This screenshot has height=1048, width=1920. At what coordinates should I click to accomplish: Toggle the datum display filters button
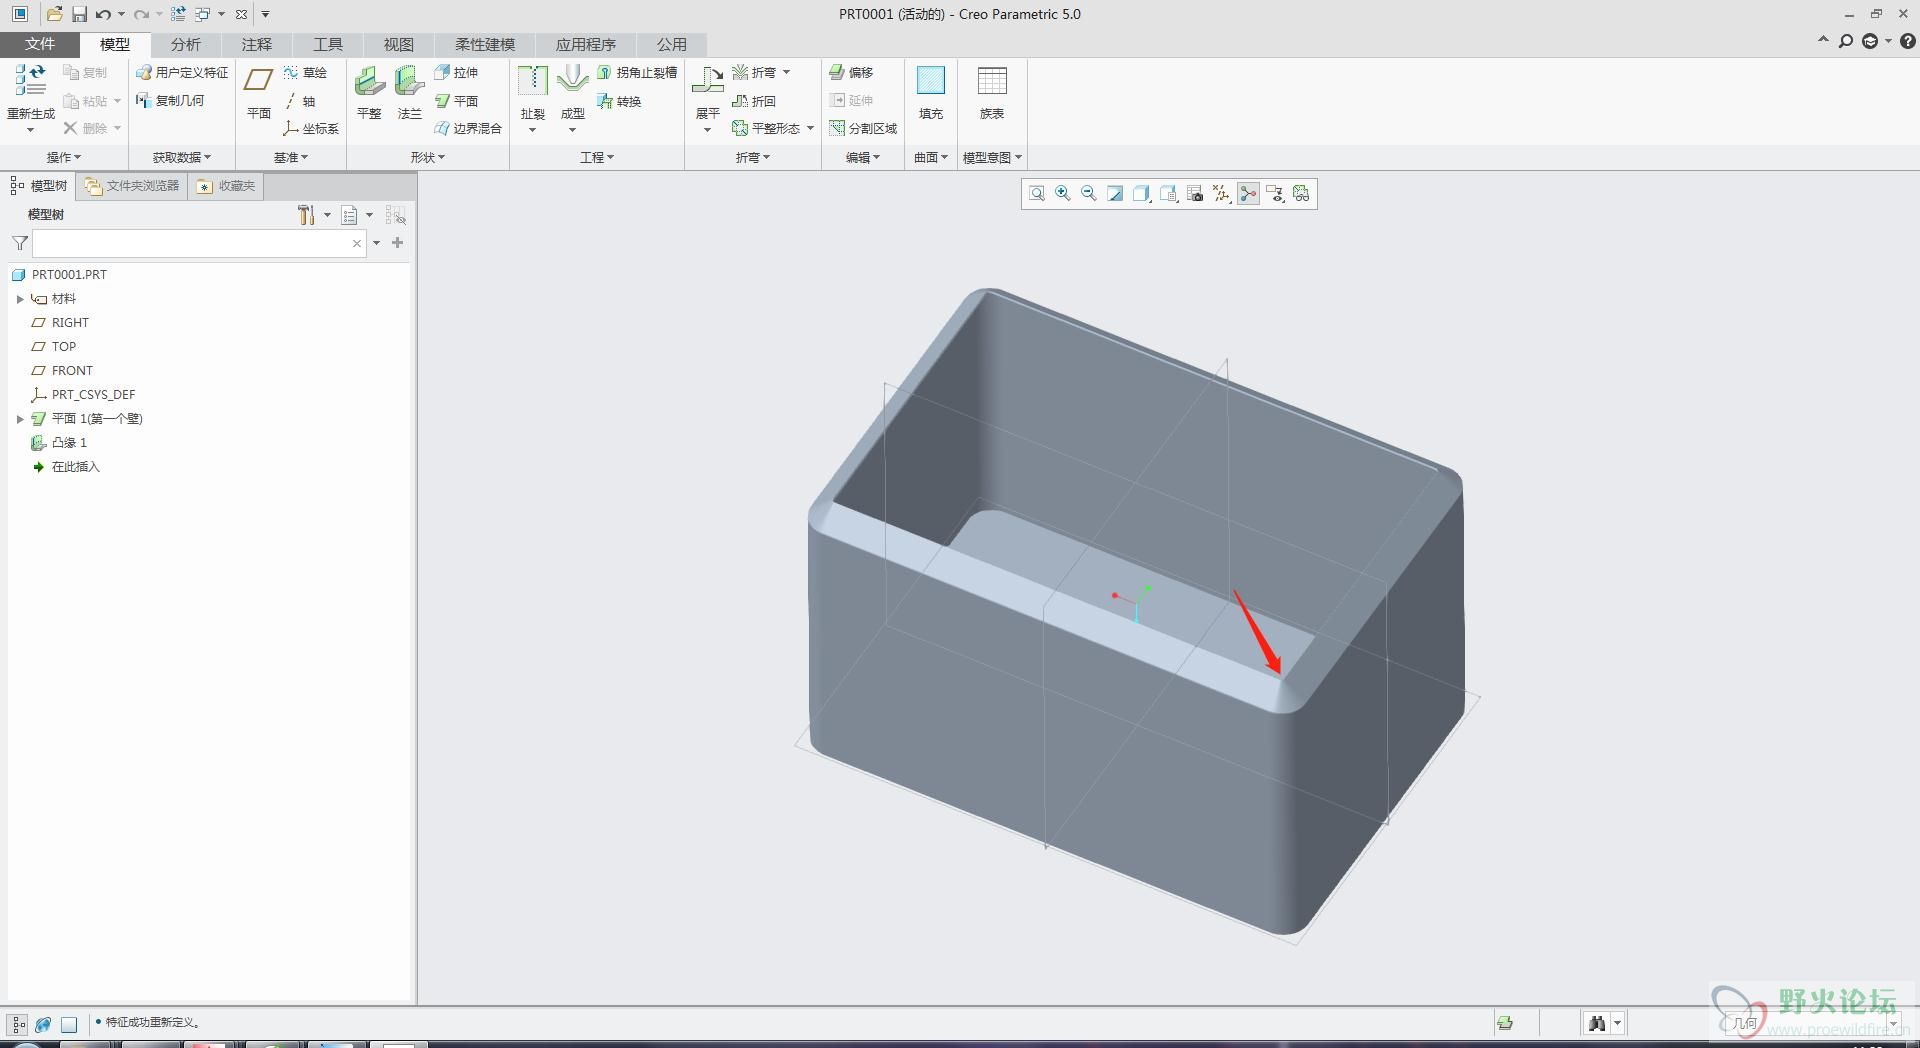pos(1222,194)
